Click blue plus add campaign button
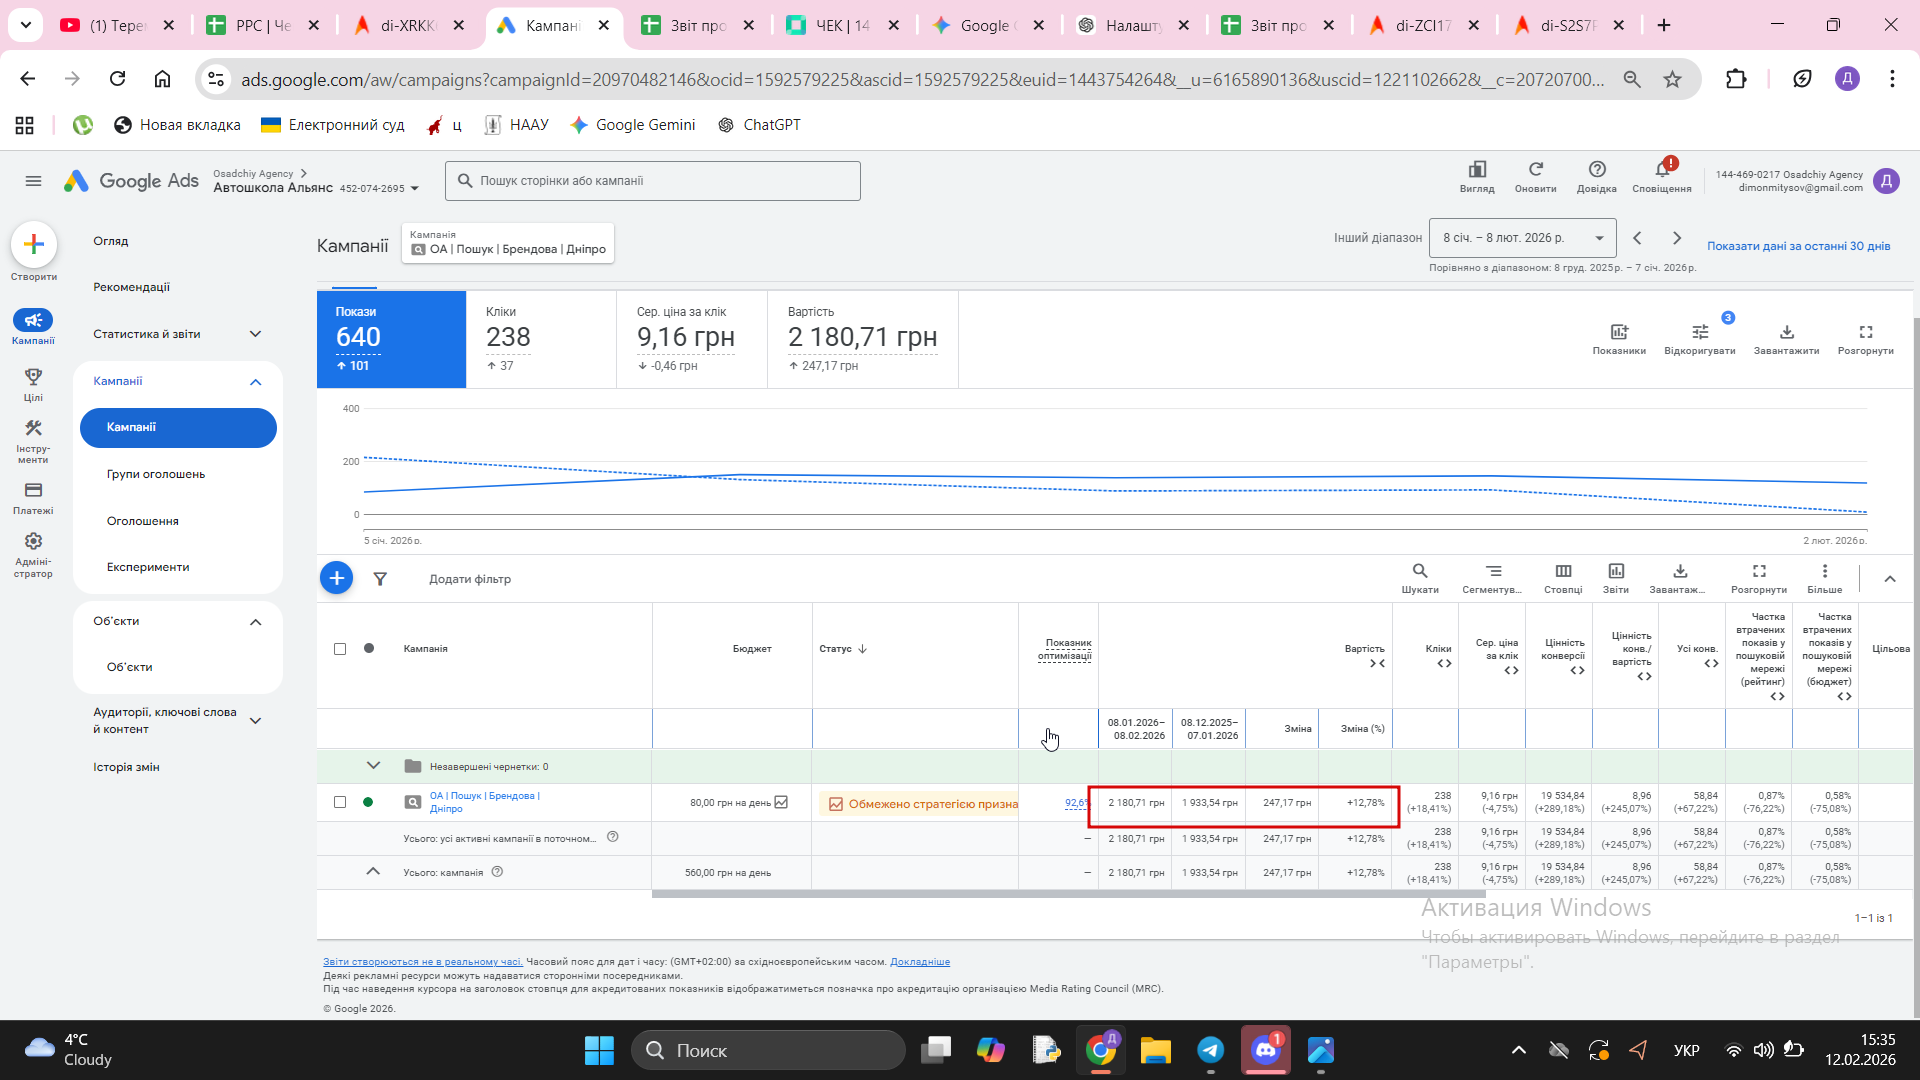The height and width of the screenshot is (1080, 1920). coord(336,578)
